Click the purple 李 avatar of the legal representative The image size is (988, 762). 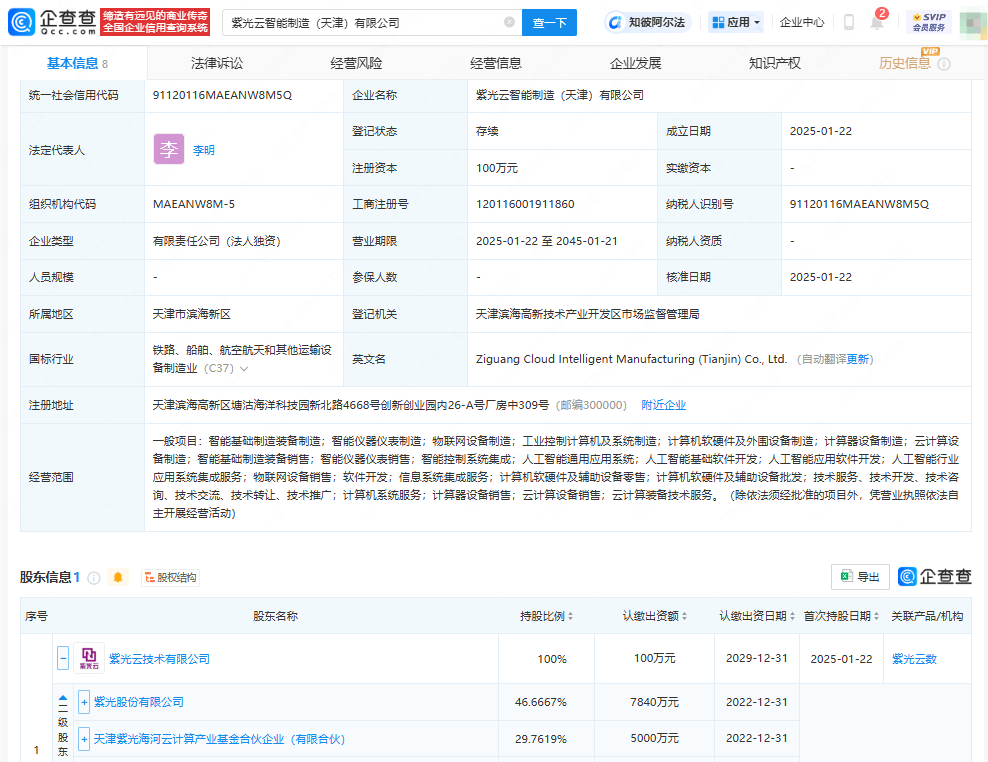coord(169,149)
